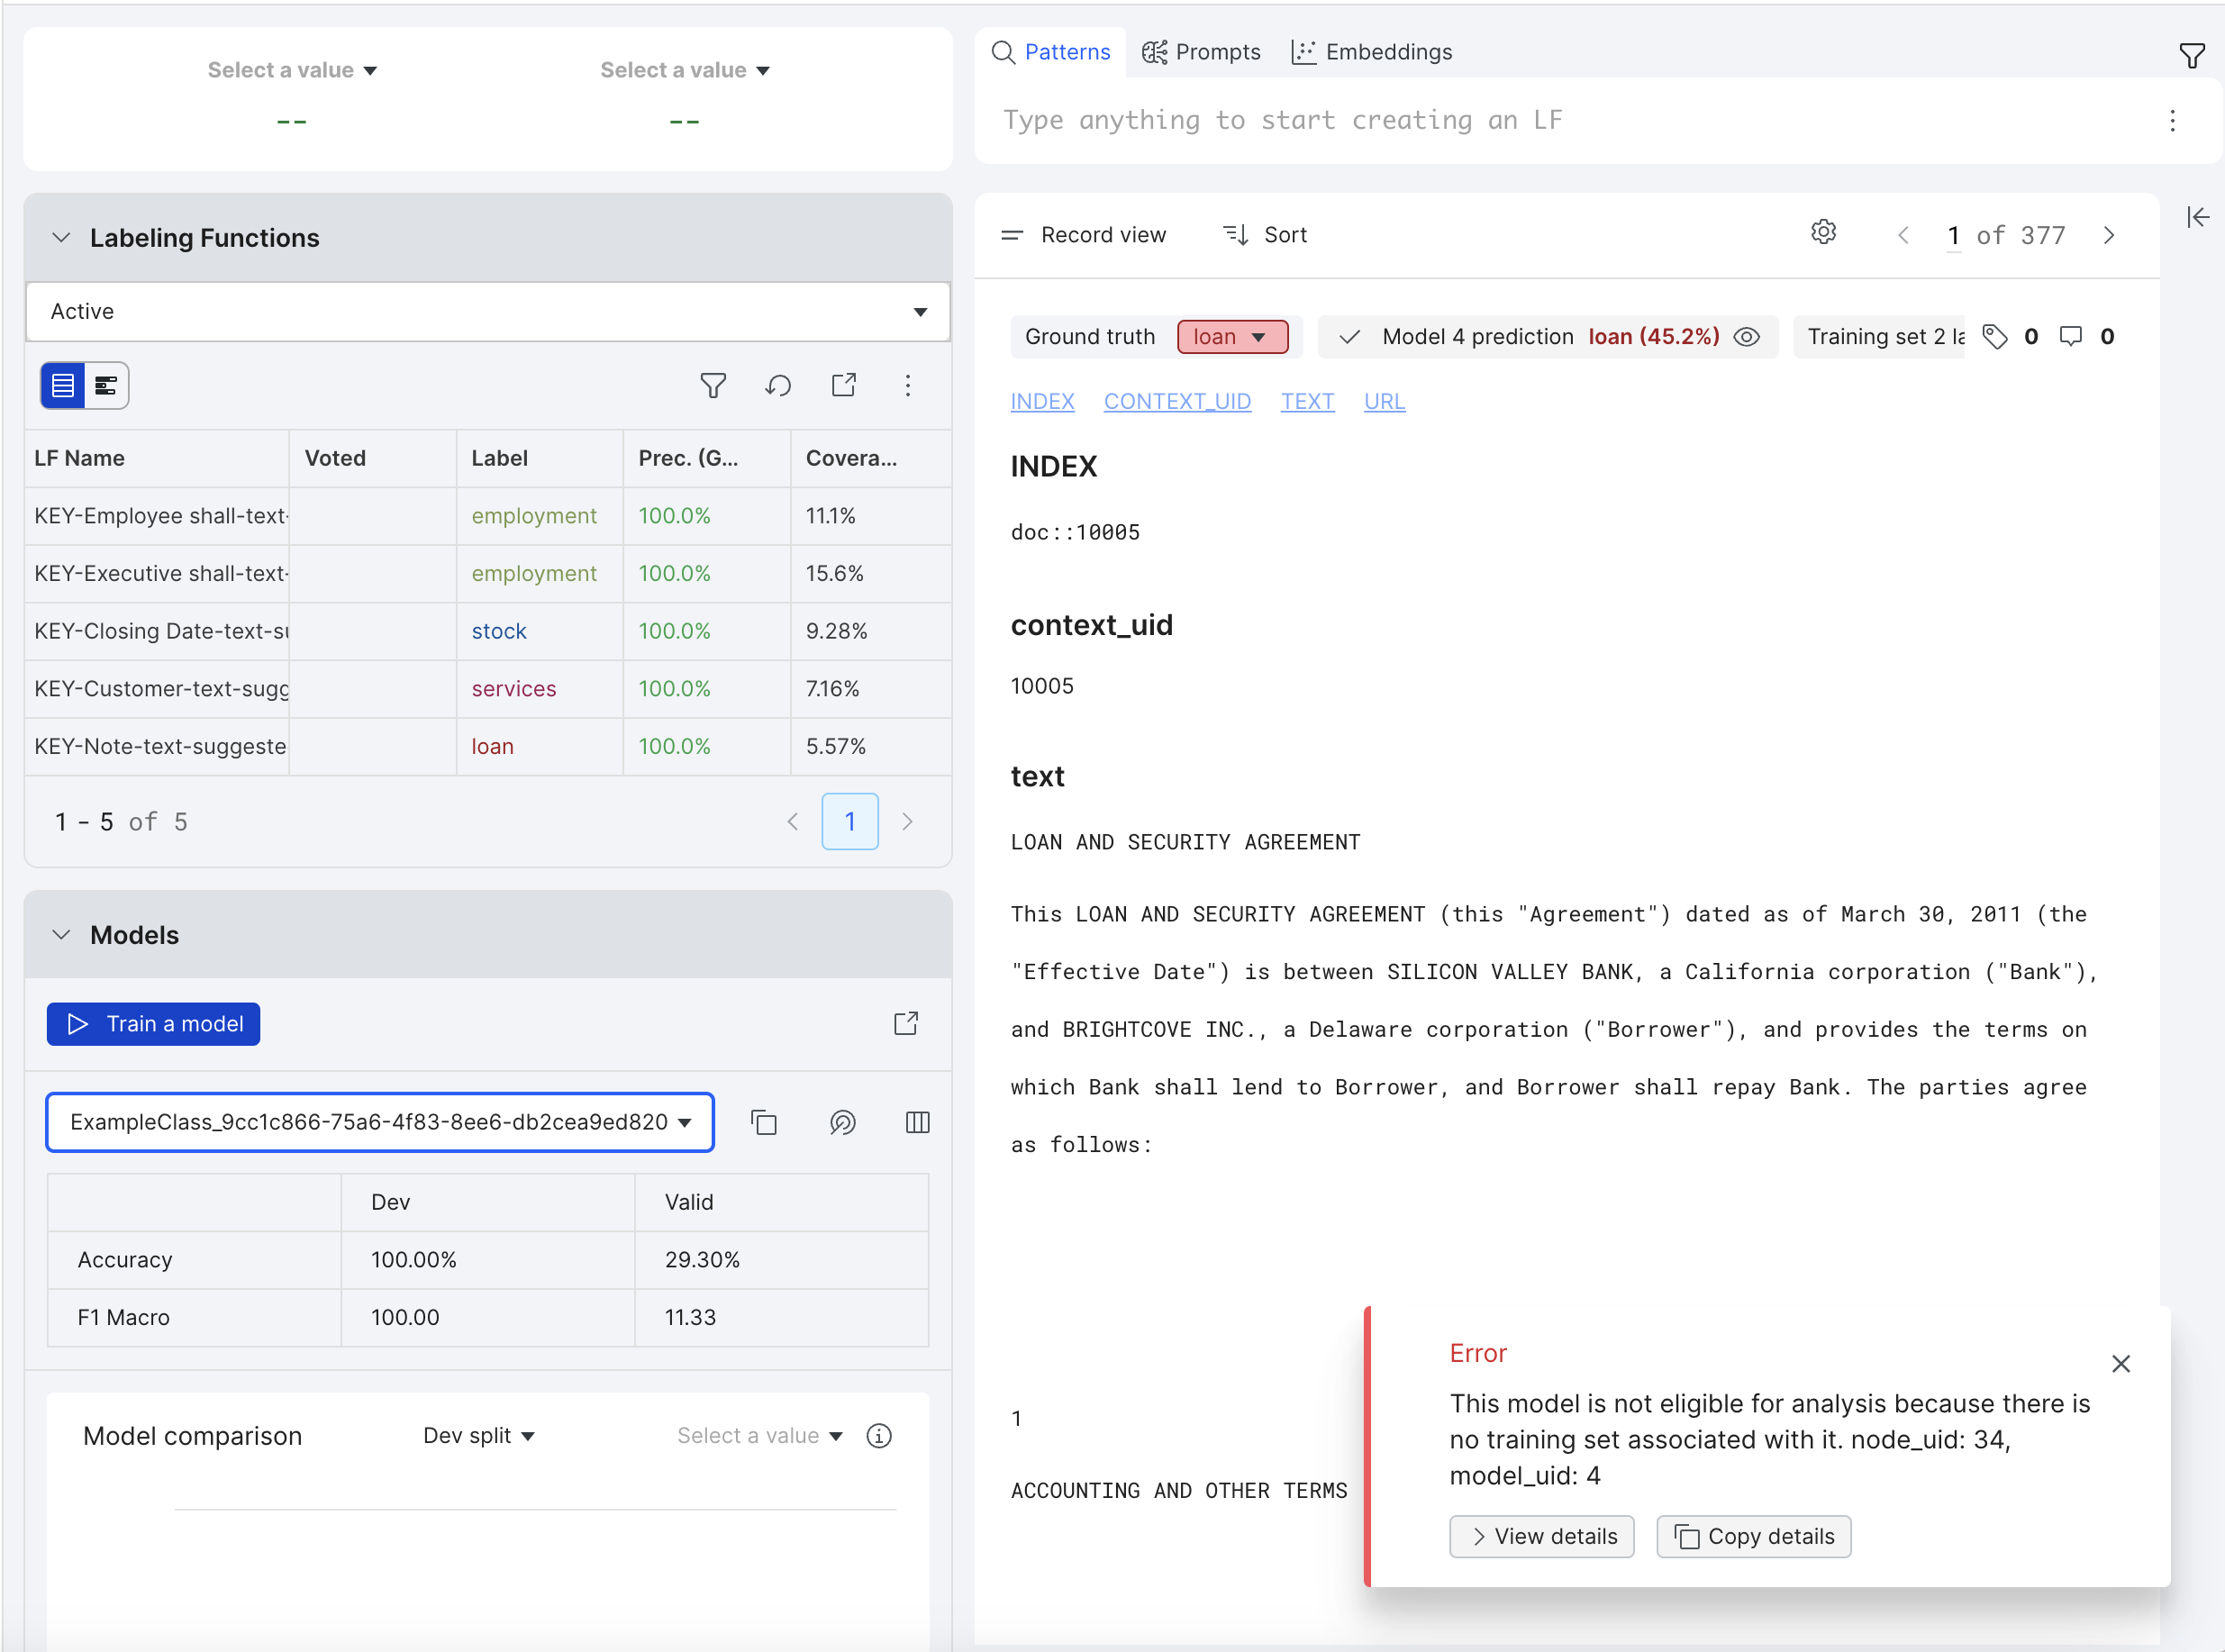Open comments for the current record
This screenshot has width=2225, height=1652.
click(2069, 336)
